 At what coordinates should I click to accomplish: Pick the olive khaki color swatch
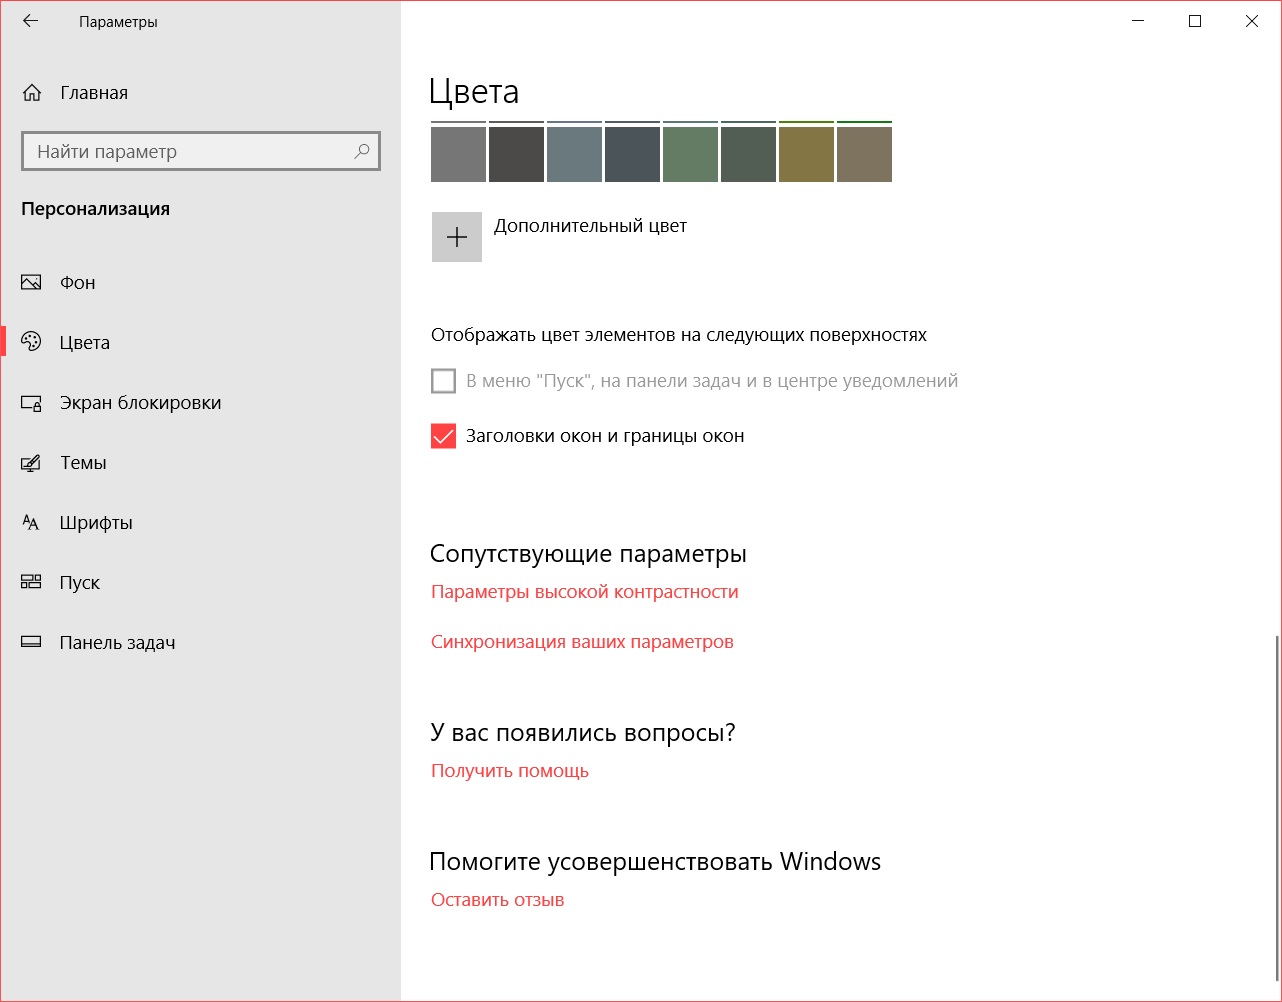pos(806,152)
